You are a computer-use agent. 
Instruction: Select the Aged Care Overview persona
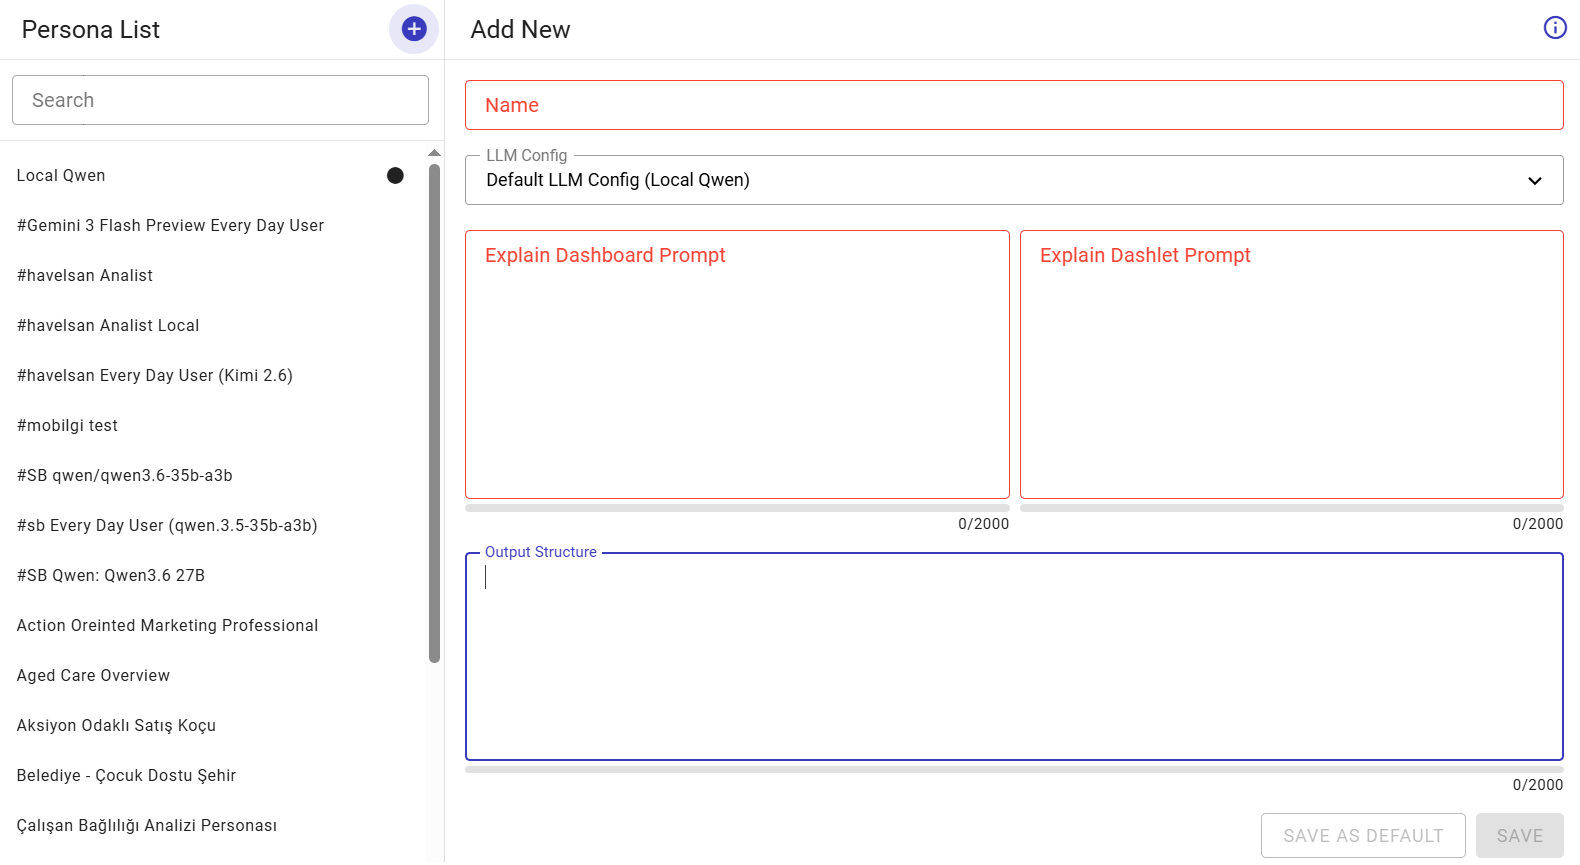[x=212, y=676]
